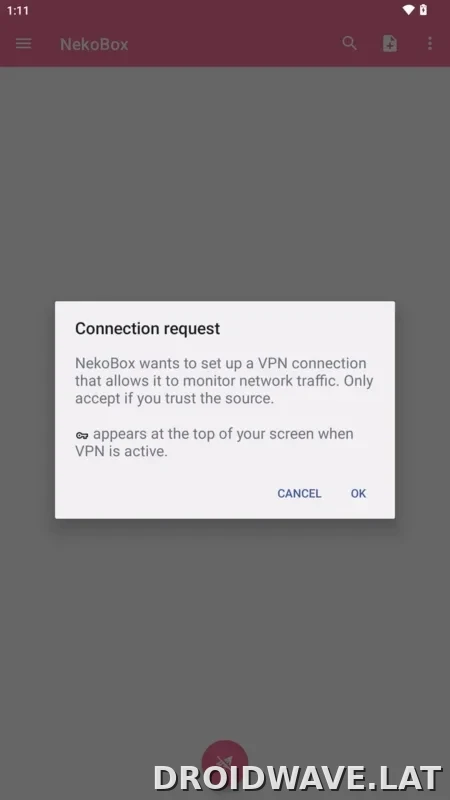Dismiss dialog with CANCEL
Viewport: 450px width, 800px height.
299,493
